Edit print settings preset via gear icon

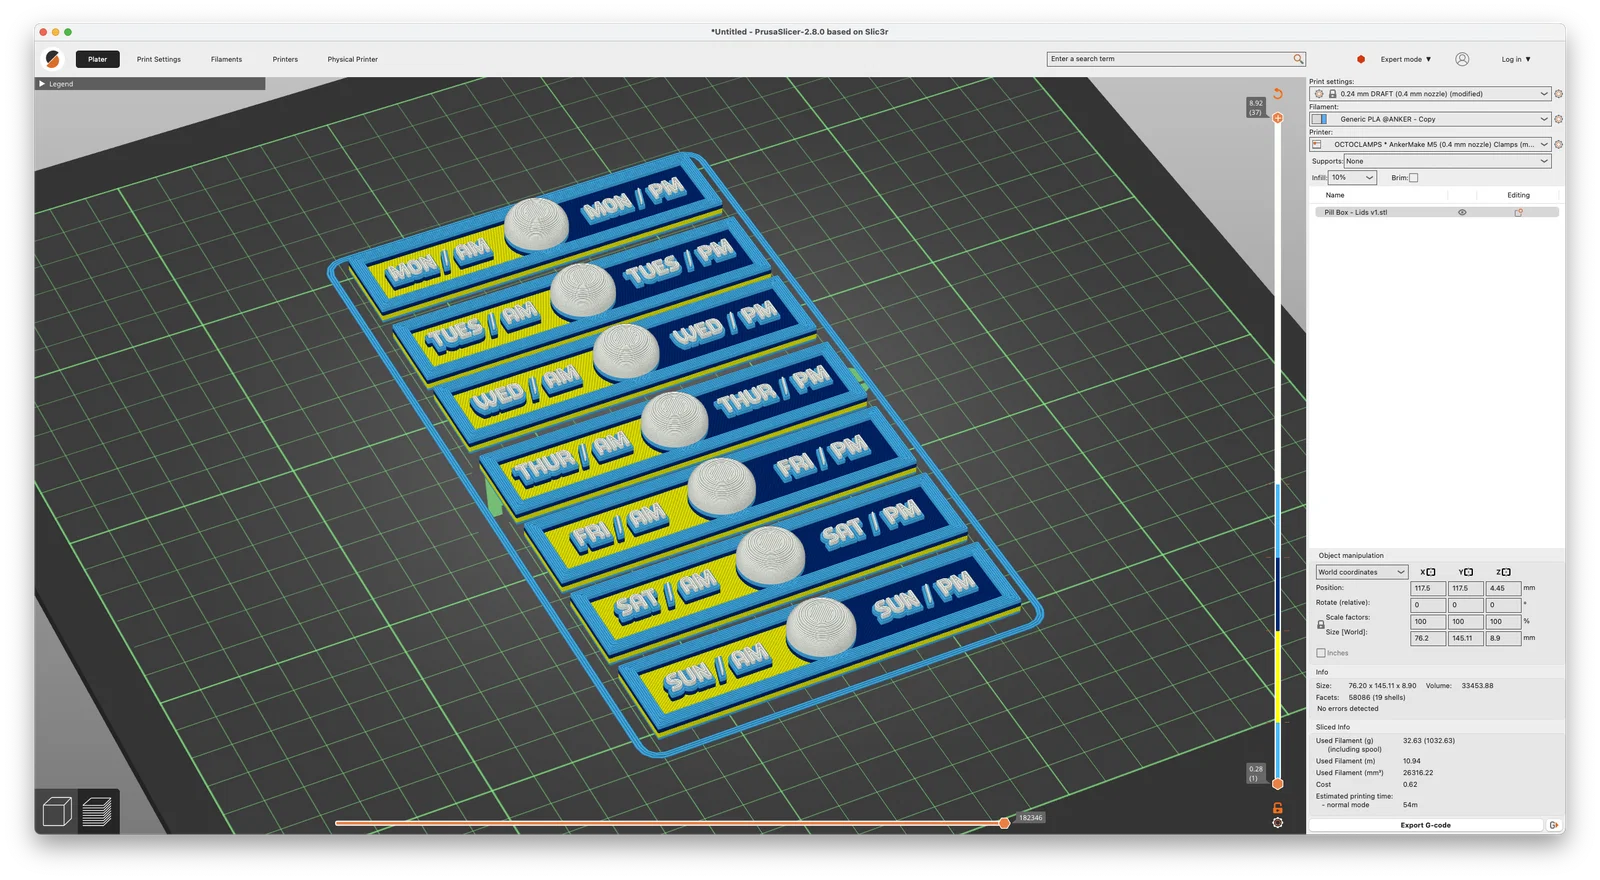coord(1558,94)
